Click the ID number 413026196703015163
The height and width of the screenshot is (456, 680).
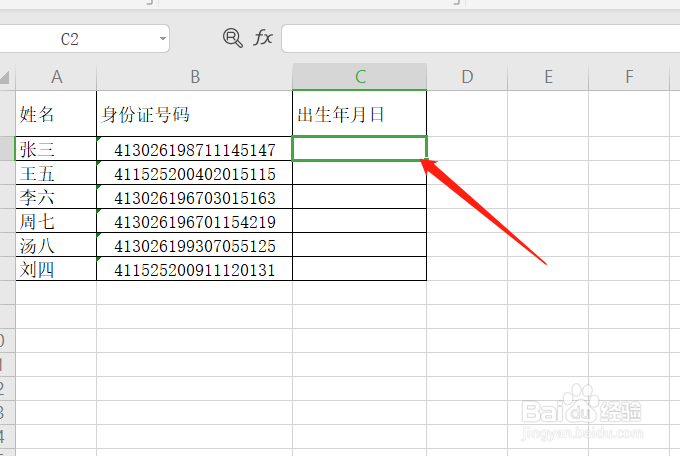(194, 198)
